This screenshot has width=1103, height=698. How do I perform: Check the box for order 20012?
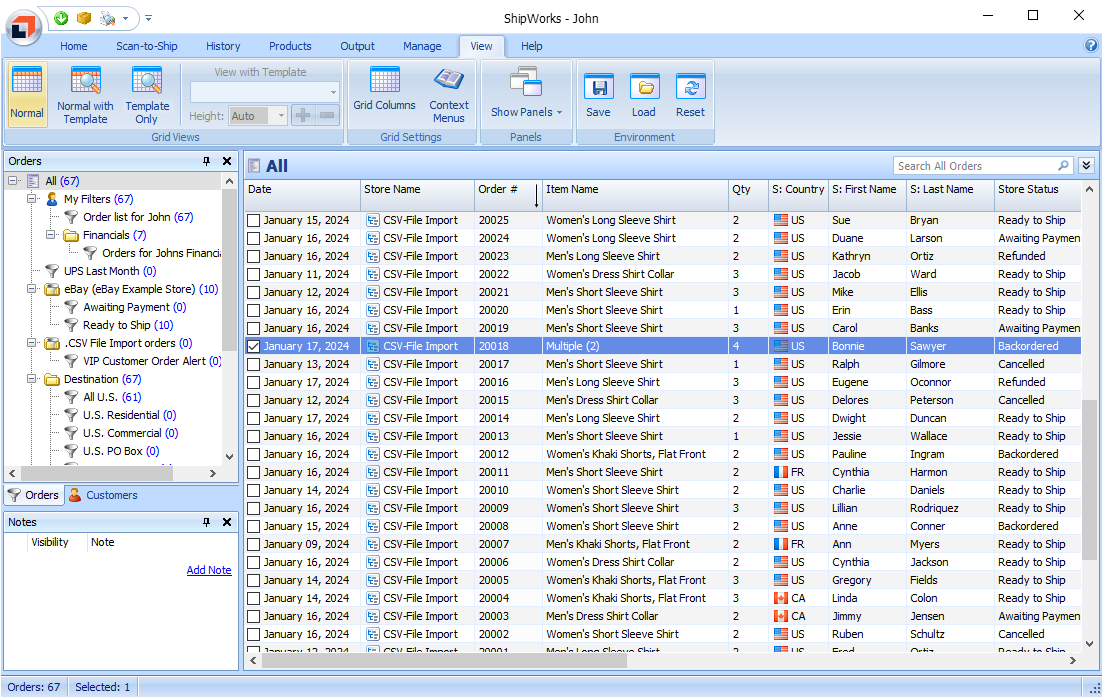tap(254, 455)
